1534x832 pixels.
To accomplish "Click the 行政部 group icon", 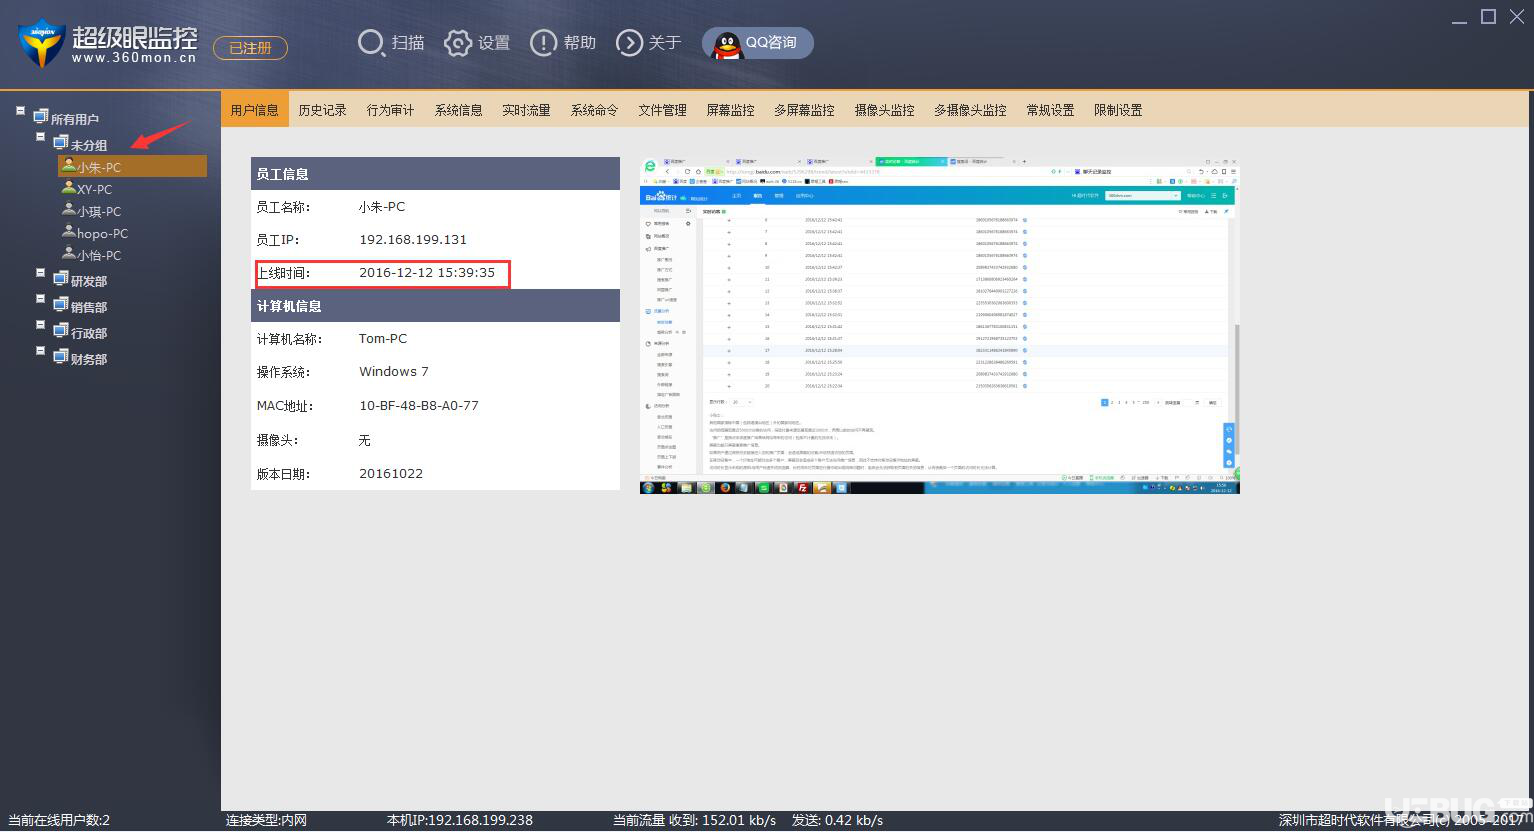I will [x=61, y=331].
